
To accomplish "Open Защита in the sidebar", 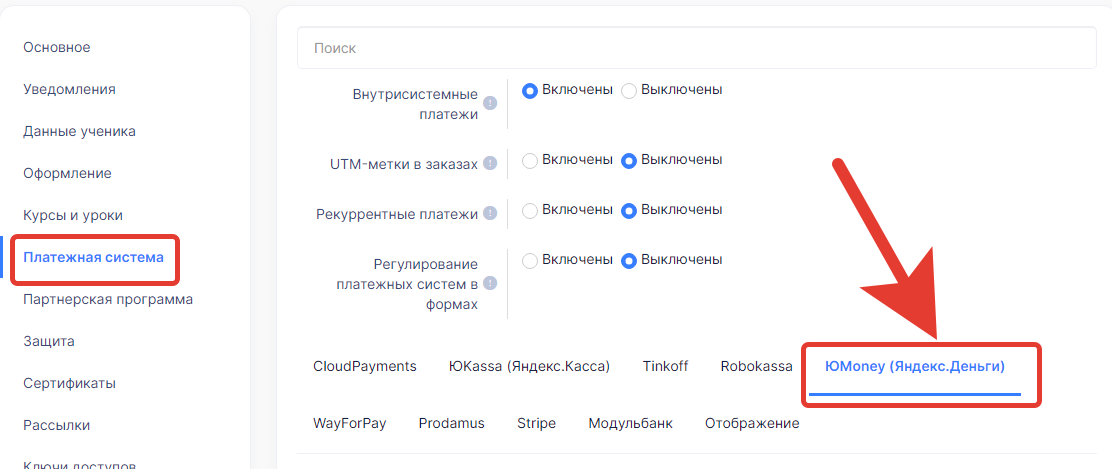I will click(x=49, y=341).
